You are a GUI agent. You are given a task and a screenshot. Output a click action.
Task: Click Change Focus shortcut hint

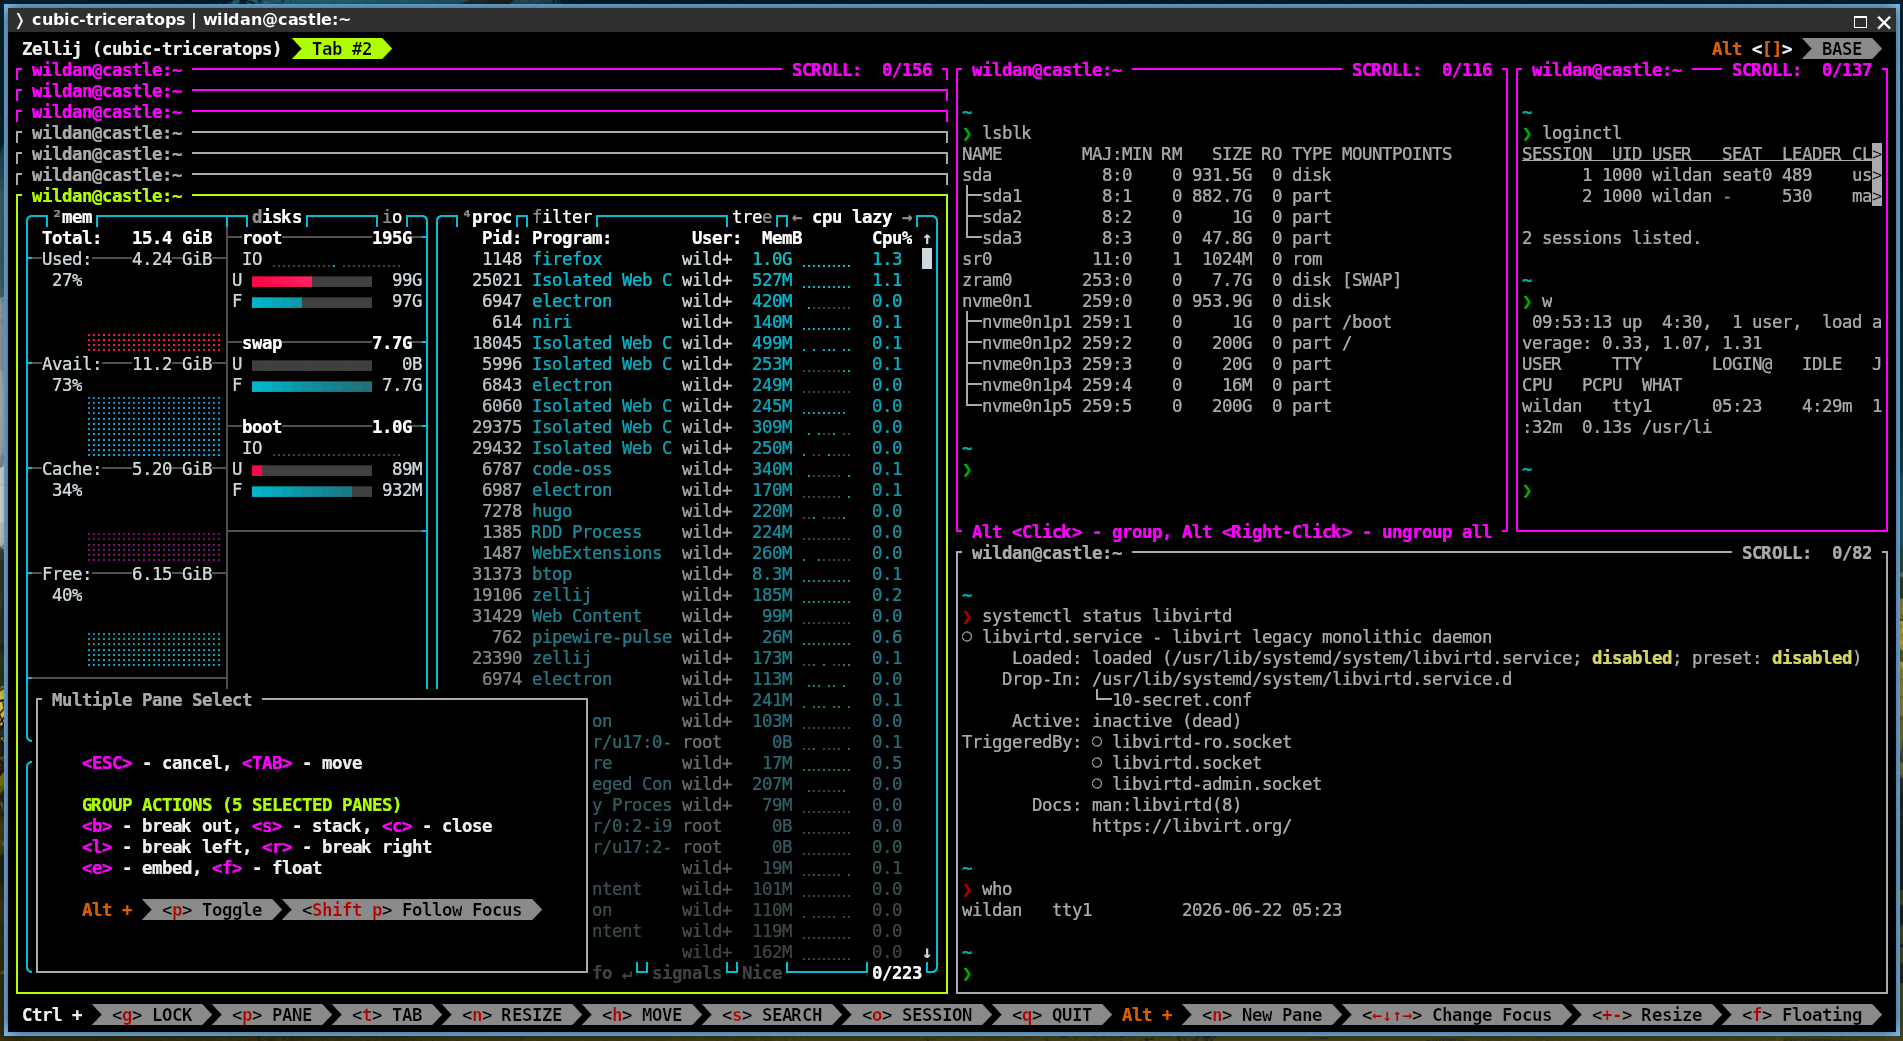click(1457, 1015)
